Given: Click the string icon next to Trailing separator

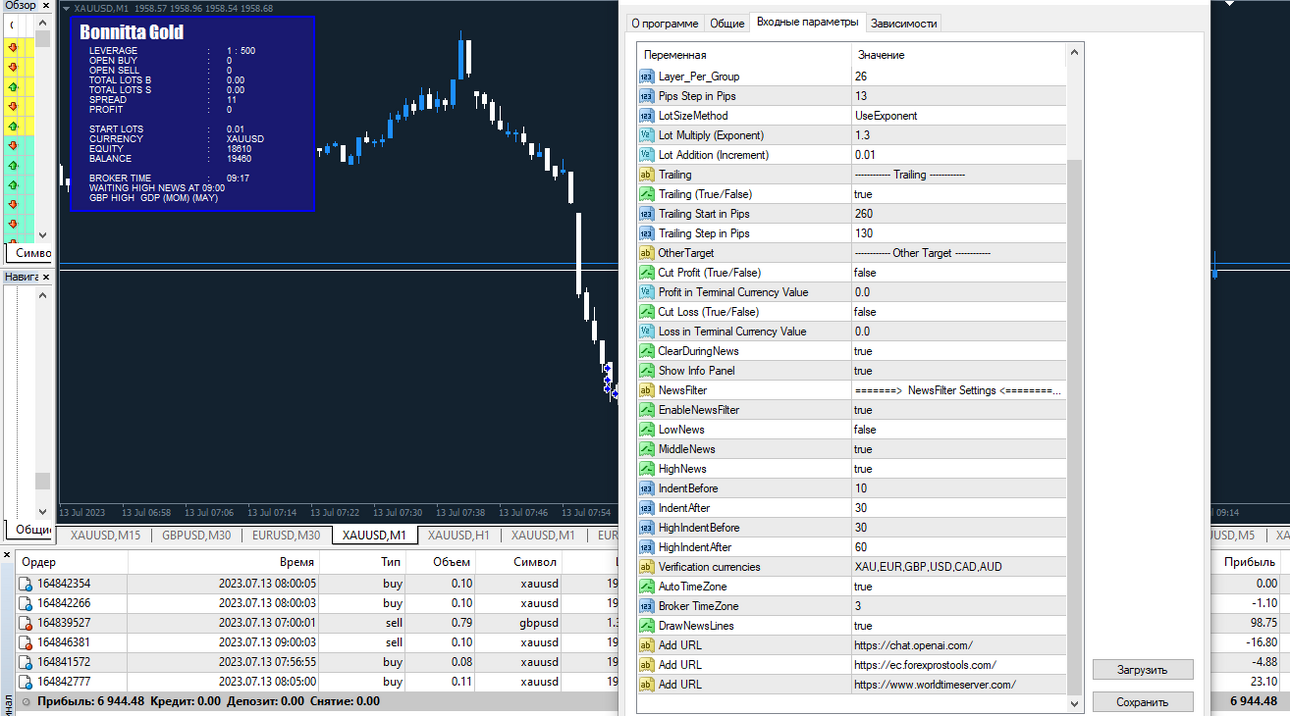Looking at the screenshot, I should 646,175.
